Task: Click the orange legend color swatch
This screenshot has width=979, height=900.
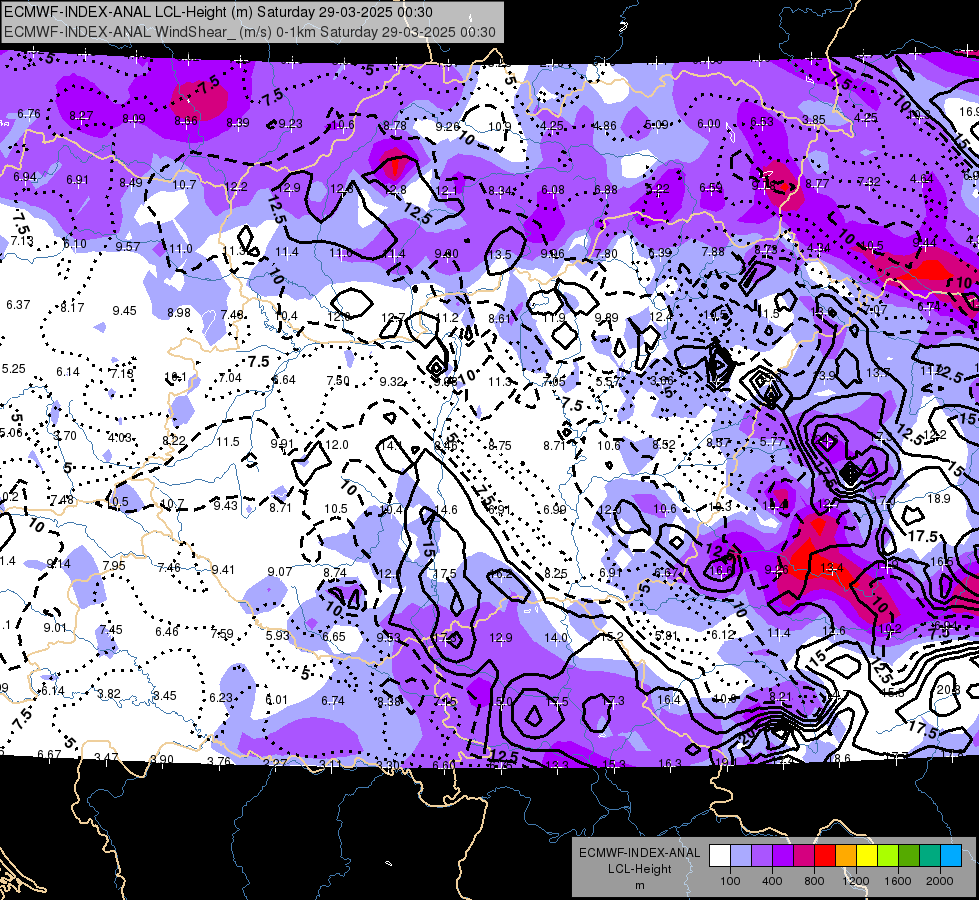Action: click(x=845, y=856)
